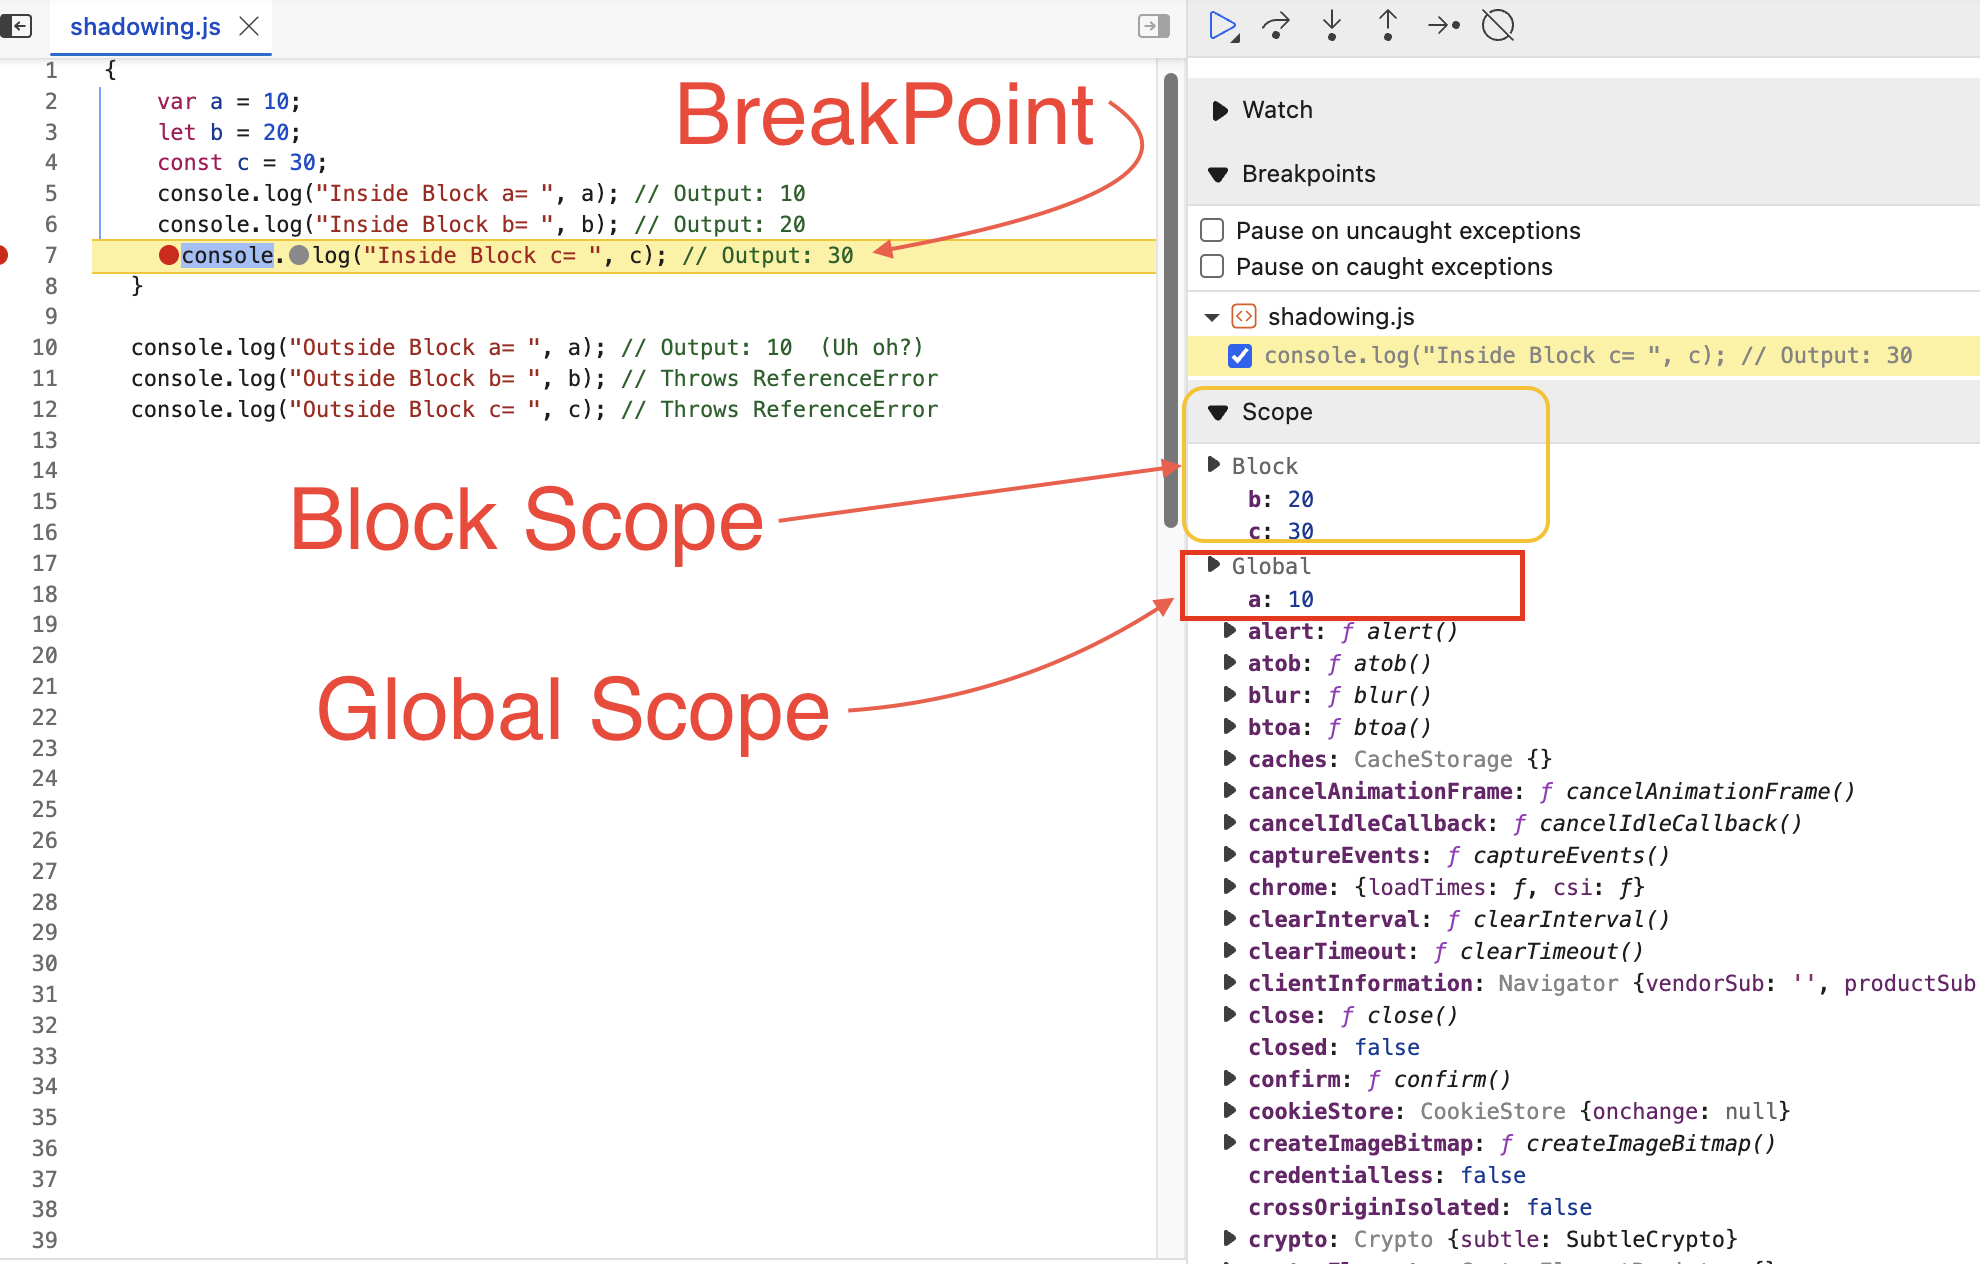Click the var a = 10 code line

(x=228, y=101)
